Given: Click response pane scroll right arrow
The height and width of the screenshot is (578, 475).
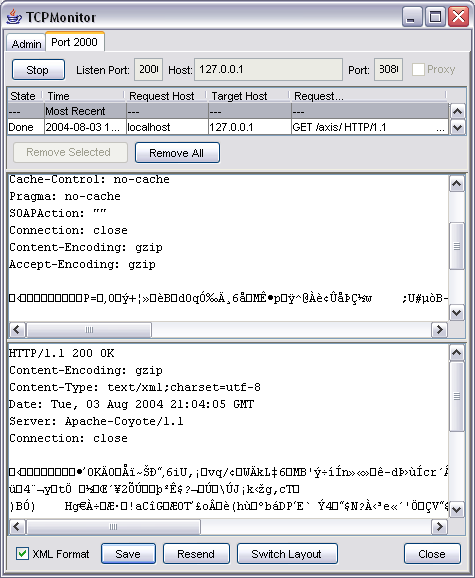Looking at the screenshot, I should (x=439, y=526).
